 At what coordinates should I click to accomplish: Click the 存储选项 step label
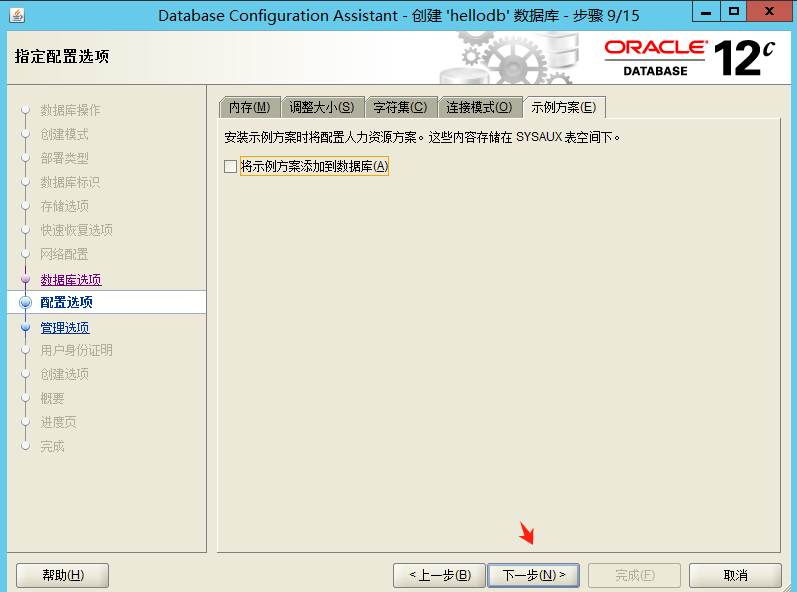(65, 206)
